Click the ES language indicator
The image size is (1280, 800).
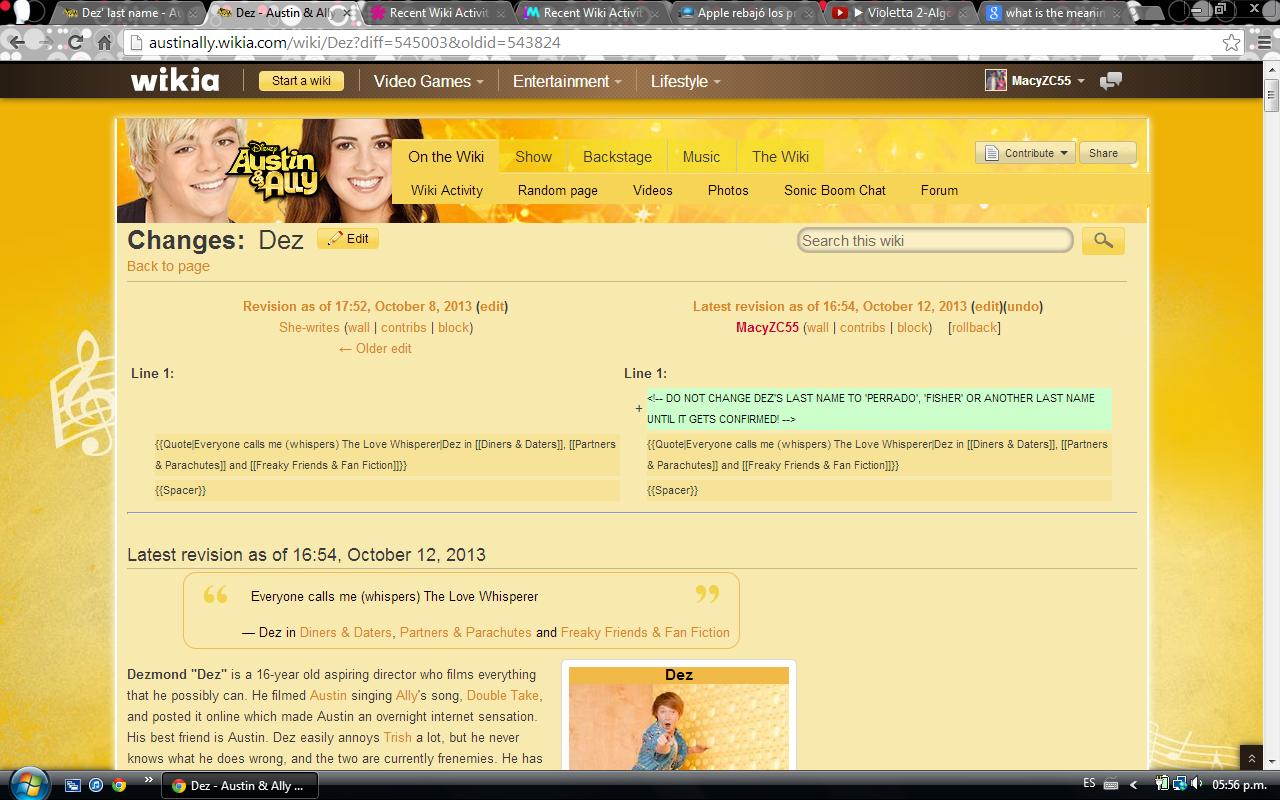[1089, 783]
